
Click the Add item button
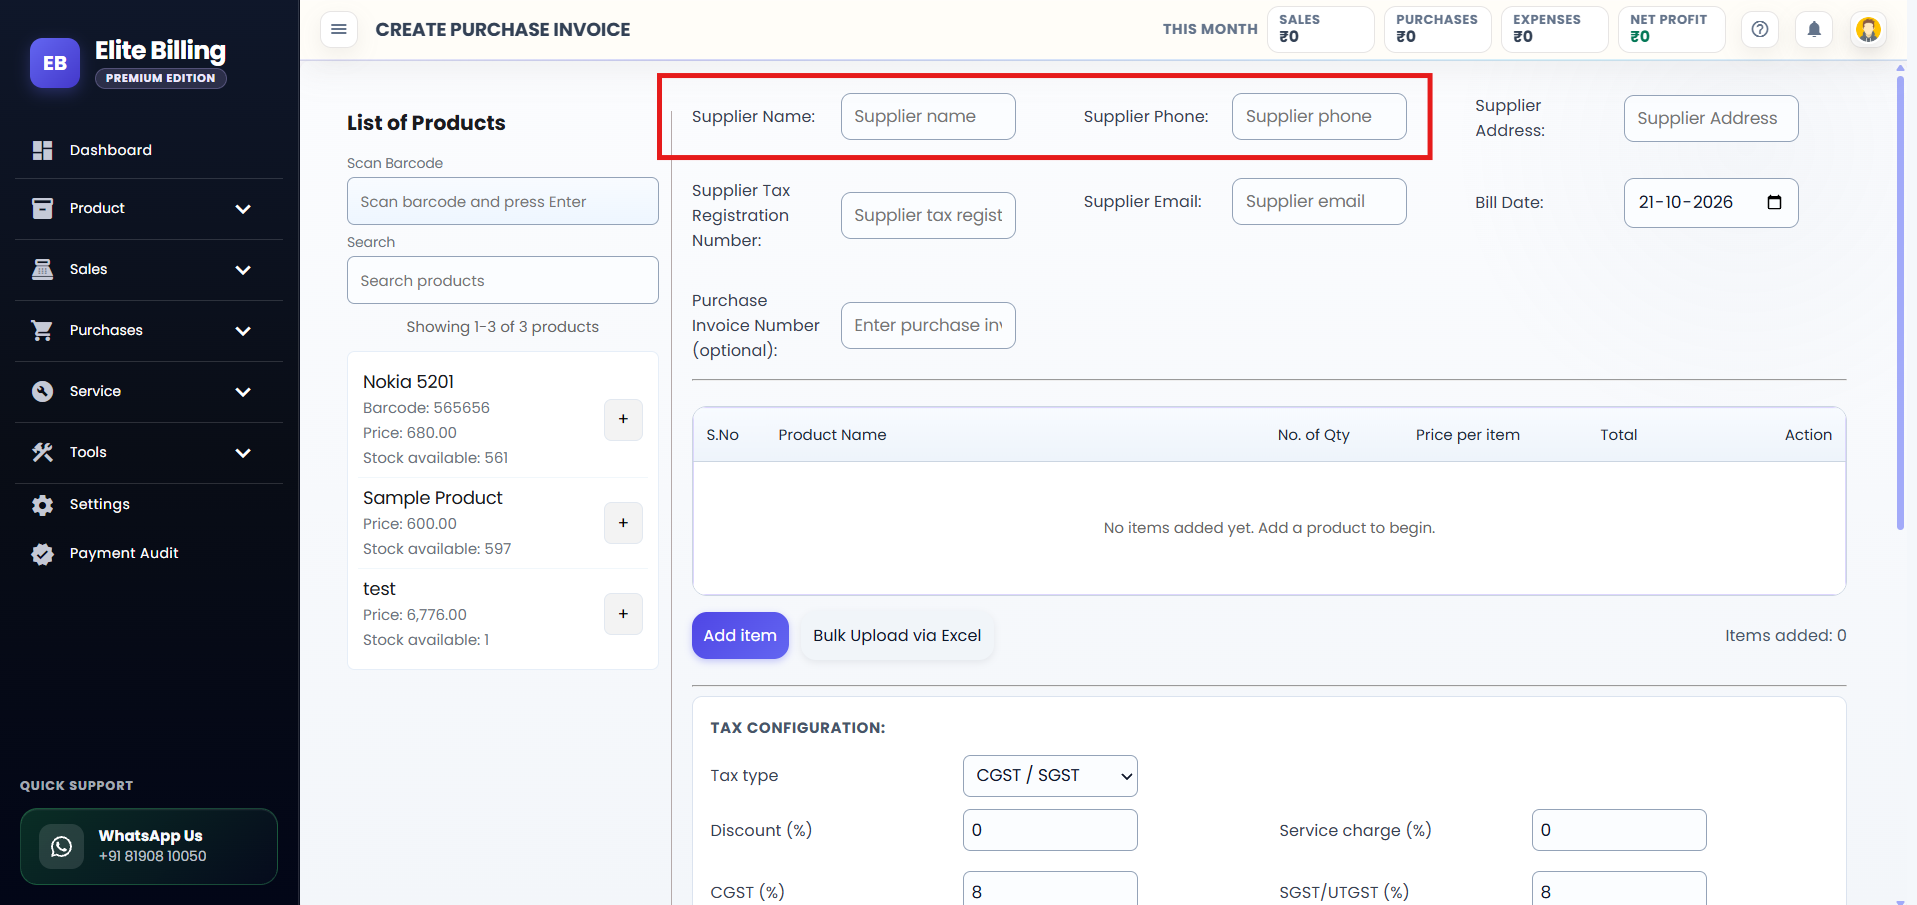(740, 635)
